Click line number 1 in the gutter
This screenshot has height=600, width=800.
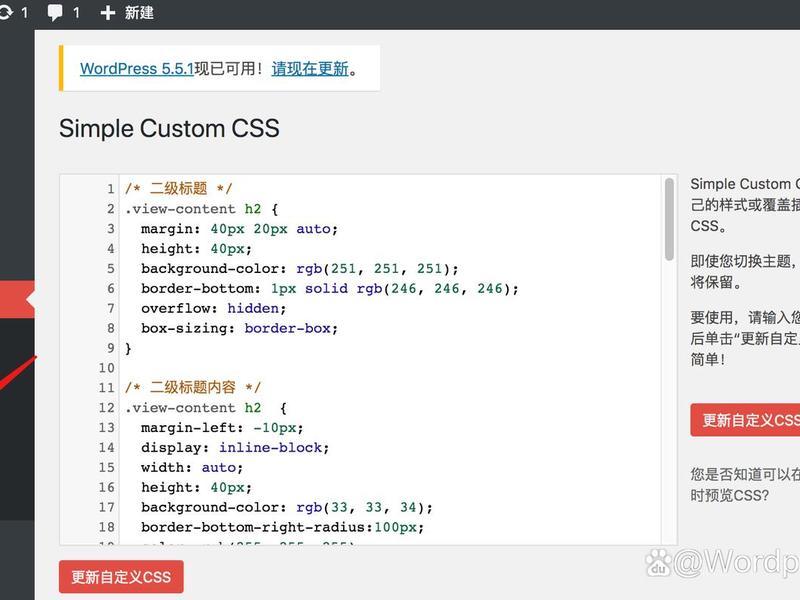click(111, 189)
